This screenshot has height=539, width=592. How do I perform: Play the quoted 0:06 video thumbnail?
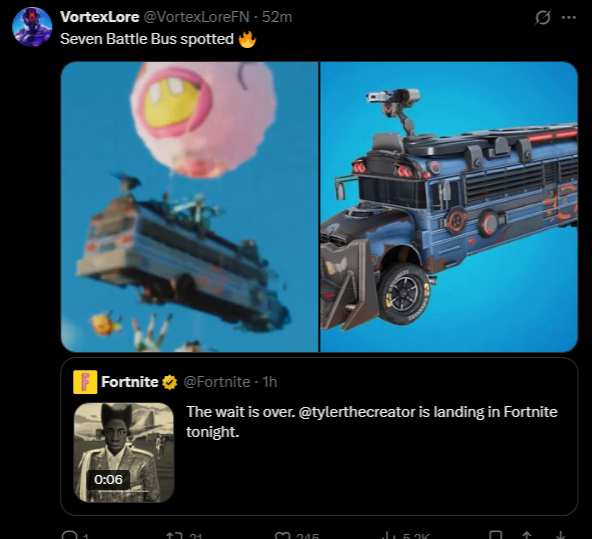(x=124, y=453)
